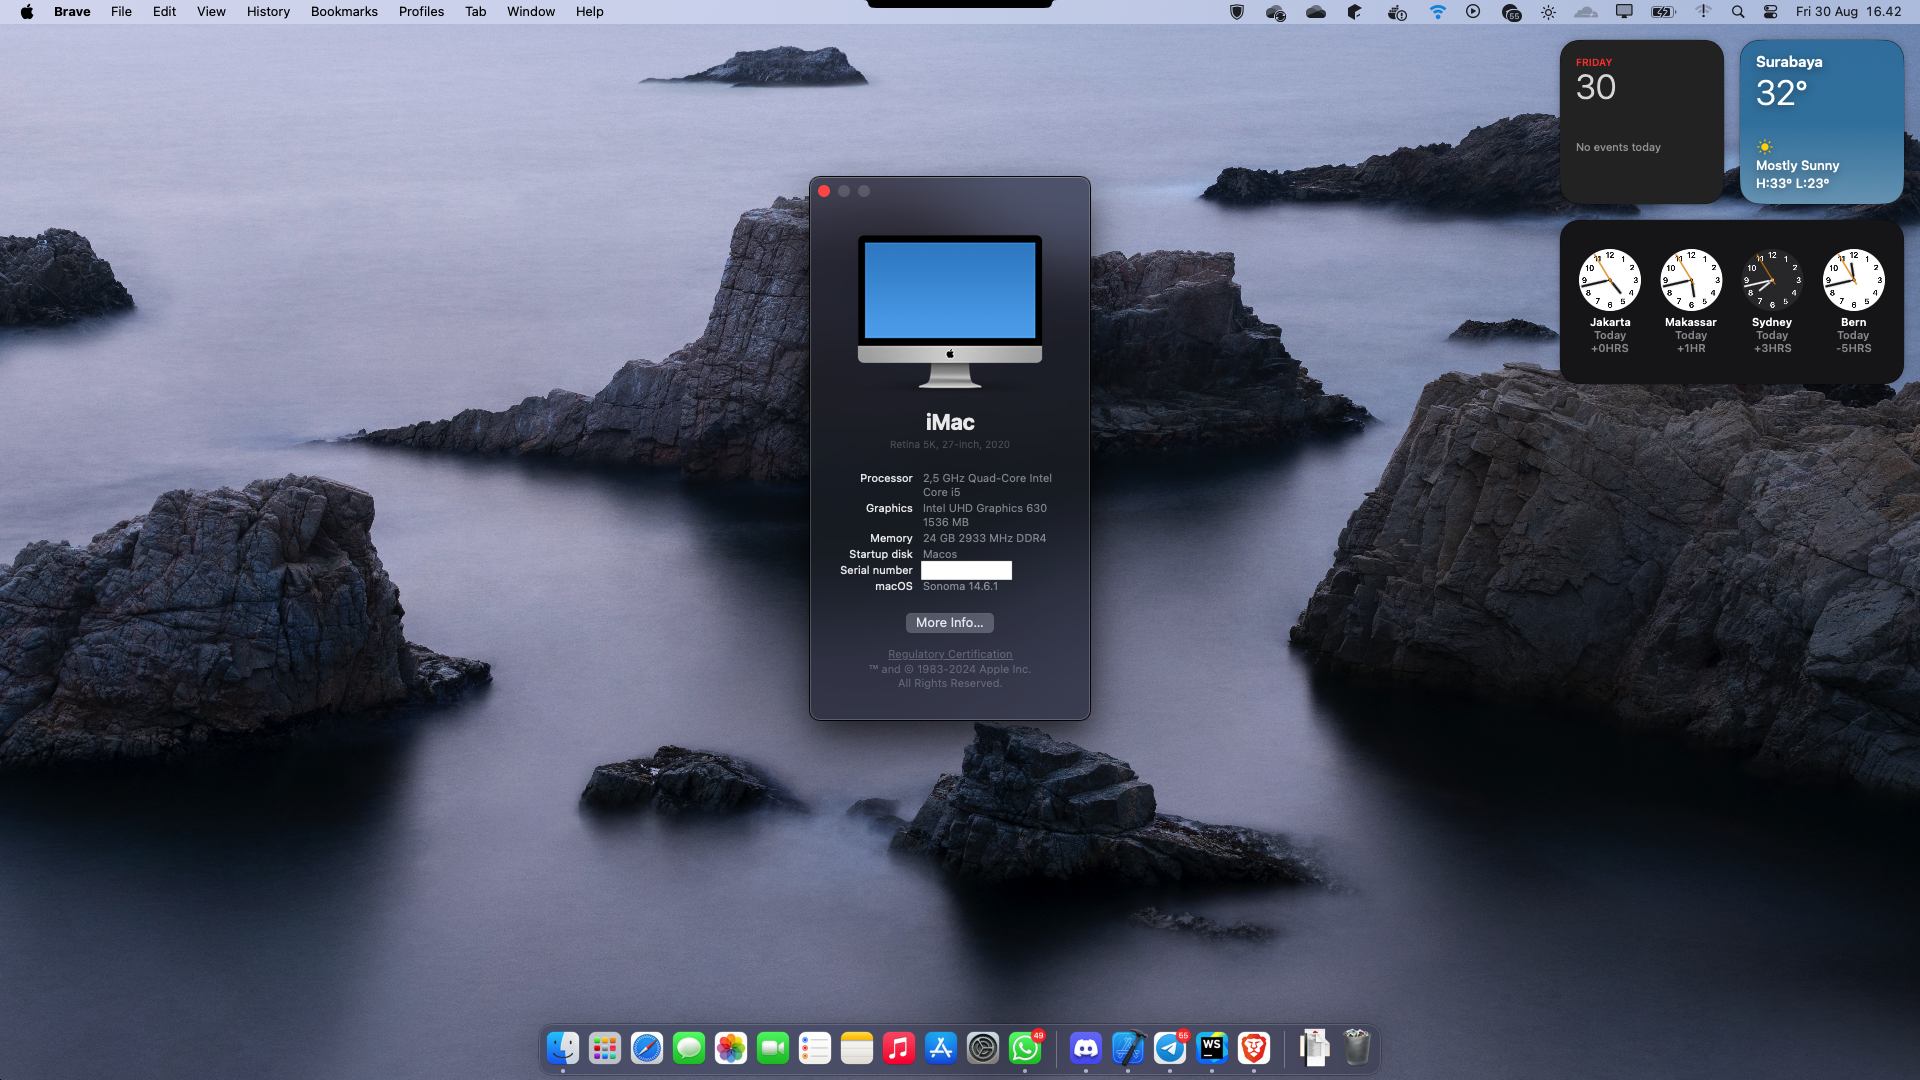This screenshot has width=1920, height=1080.
Task: Click the Intel UHD Graphics 630 text
Action: tap(984, 509)
